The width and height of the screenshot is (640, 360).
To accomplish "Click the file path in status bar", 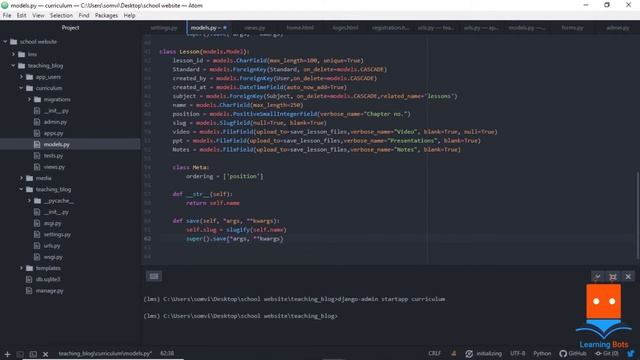I will pyautogui.click(x=105, y=353).
